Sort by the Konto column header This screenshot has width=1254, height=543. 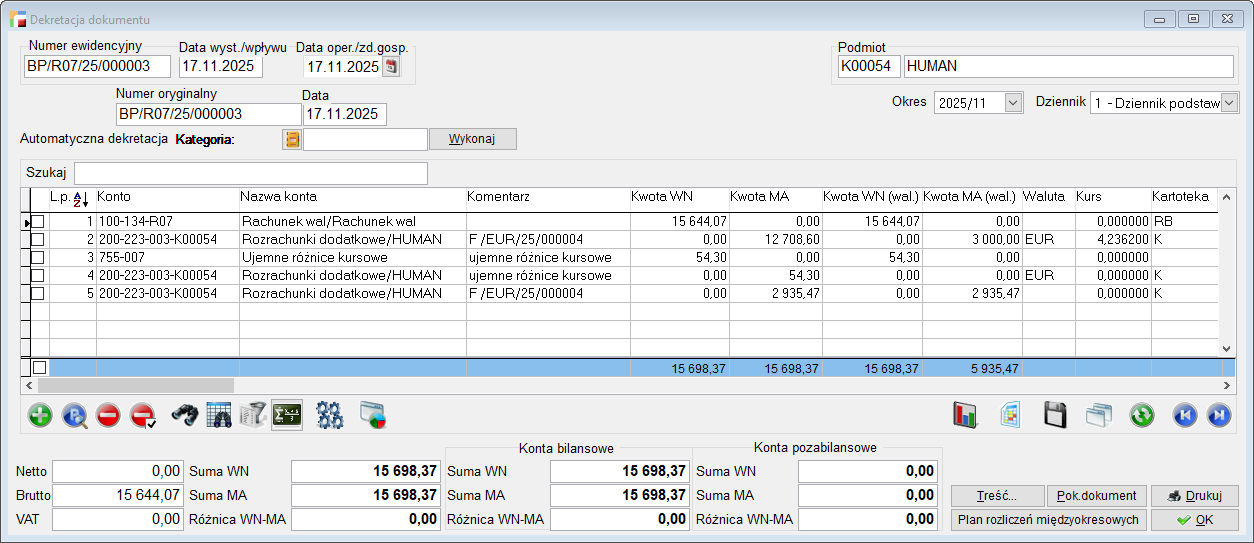pos(114,197)
